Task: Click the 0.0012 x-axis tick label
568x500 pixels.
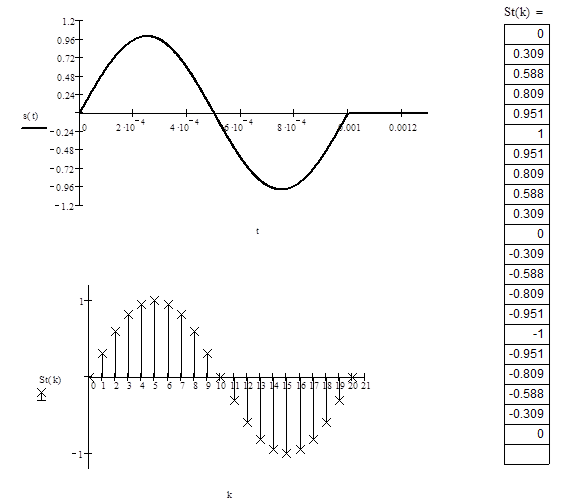Action: (x=403, y=128)
